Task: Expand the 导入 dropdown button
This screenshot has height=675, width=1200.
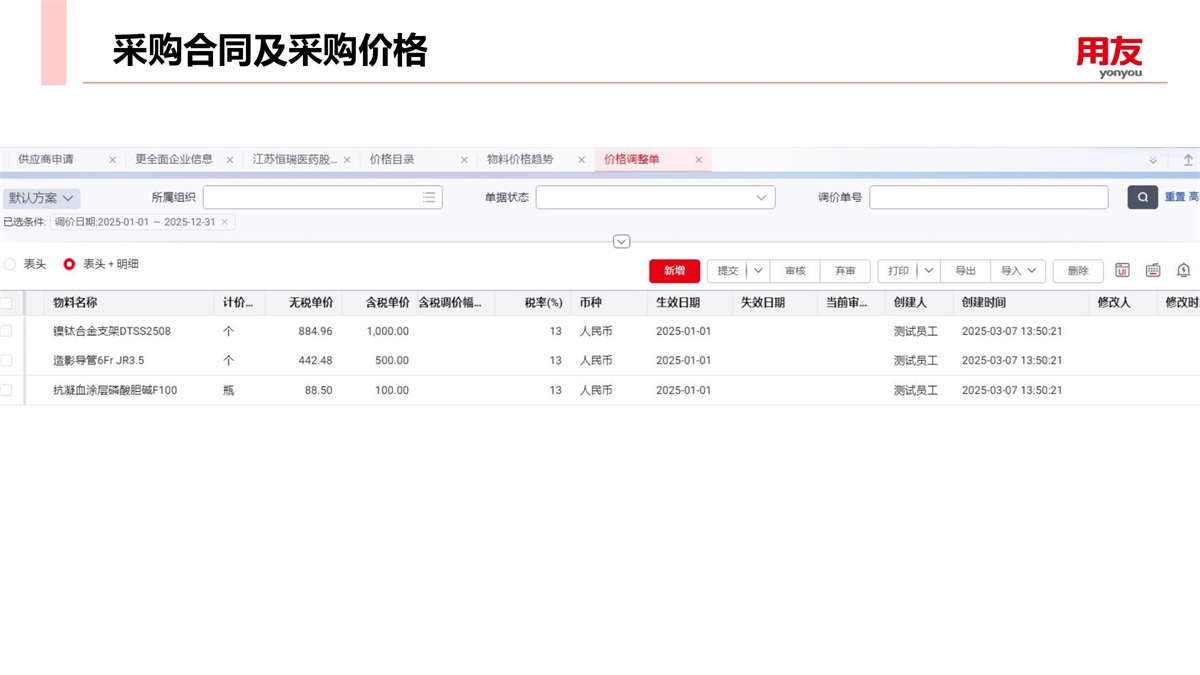Action: click(1018, 271)
